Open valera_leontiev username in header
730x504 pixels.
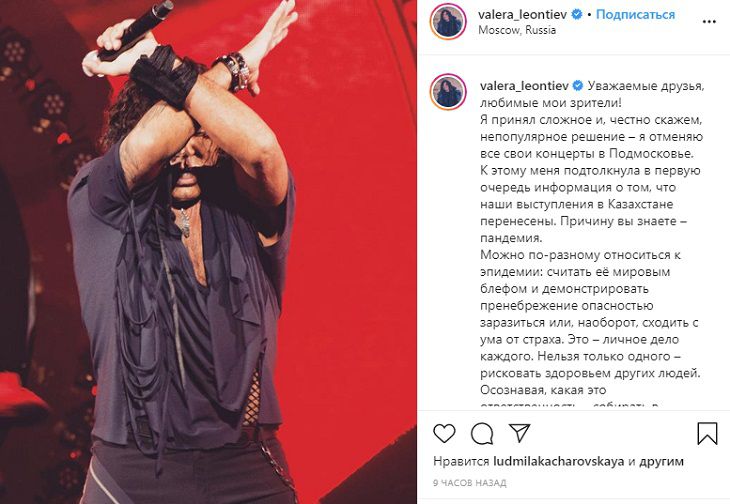(522, 14)
